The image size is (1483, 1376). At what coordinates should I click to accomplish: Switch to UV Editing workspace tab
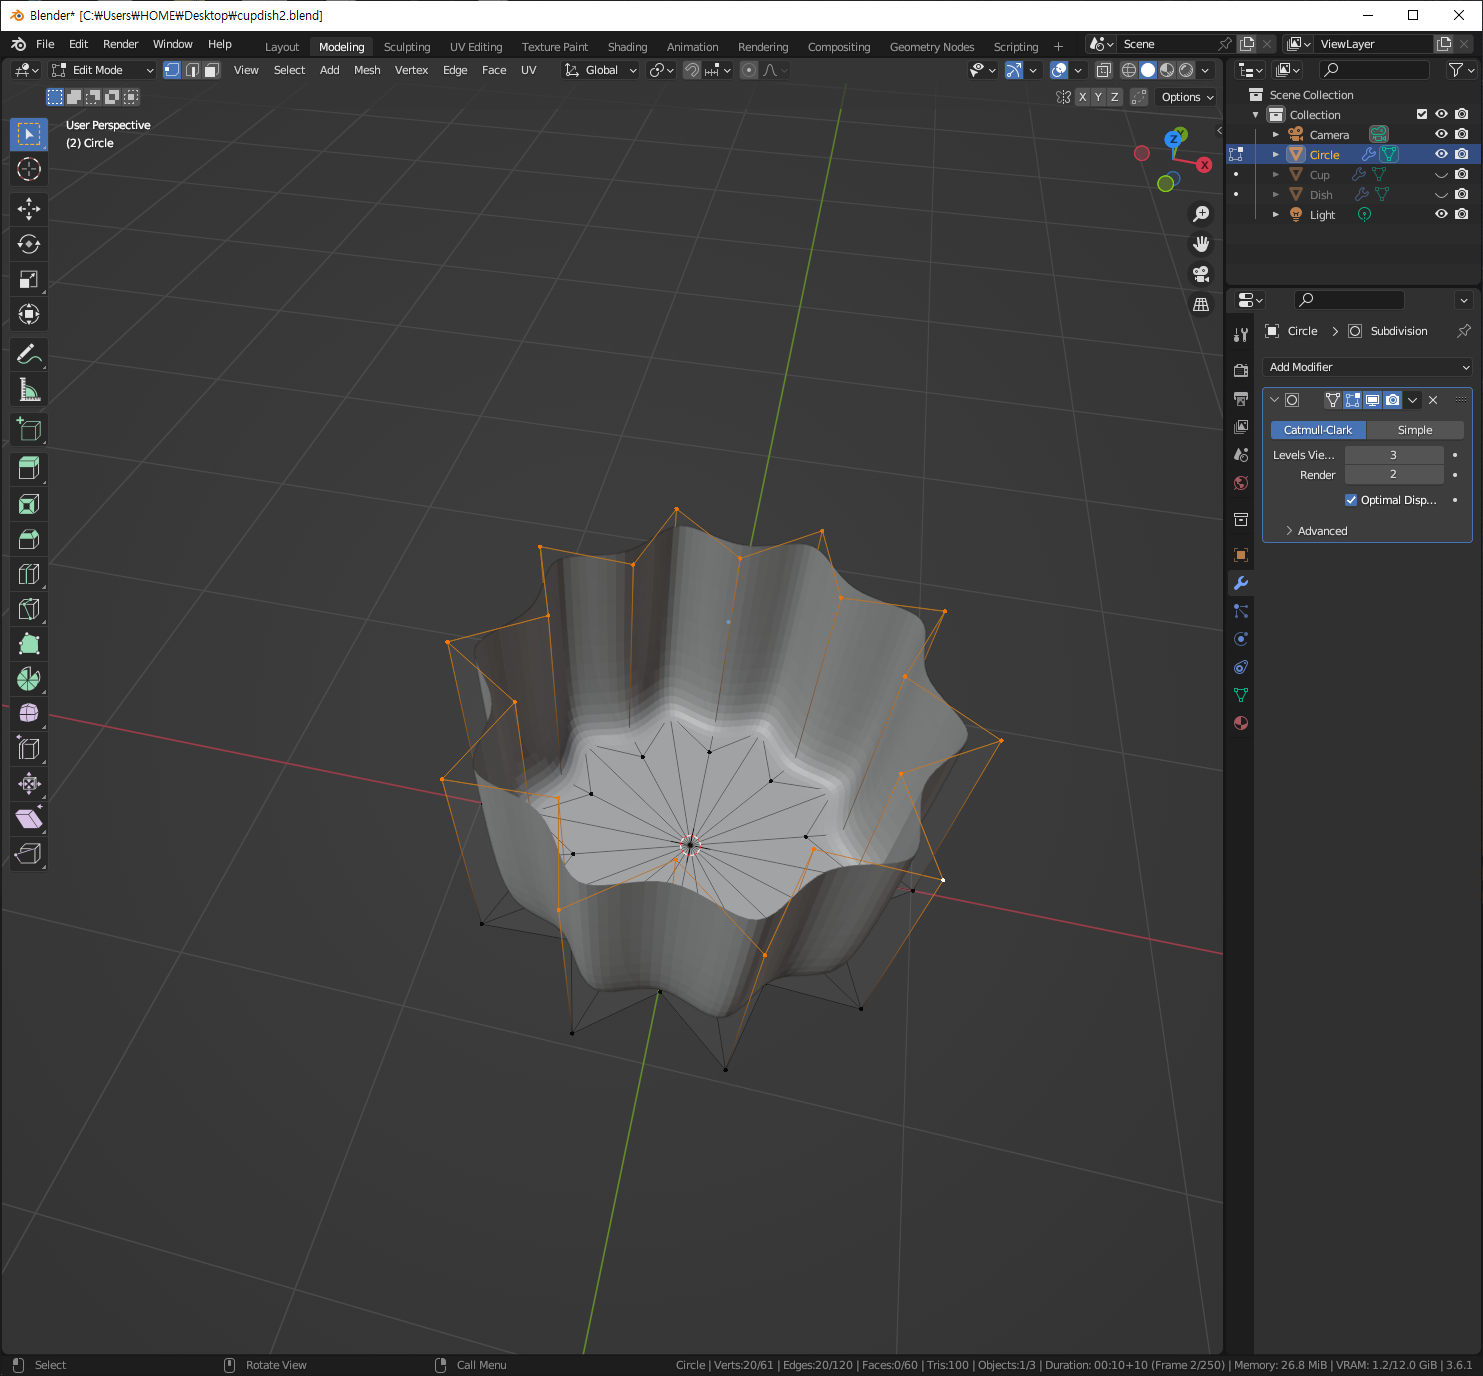click(x=476, y=47)
